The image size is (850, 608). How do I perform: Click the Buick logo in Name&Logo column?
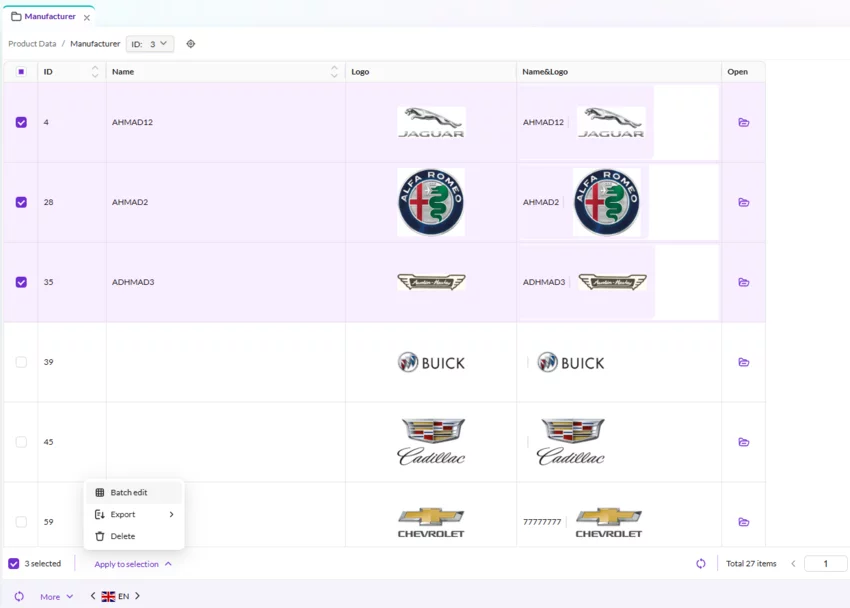(570, 363)
